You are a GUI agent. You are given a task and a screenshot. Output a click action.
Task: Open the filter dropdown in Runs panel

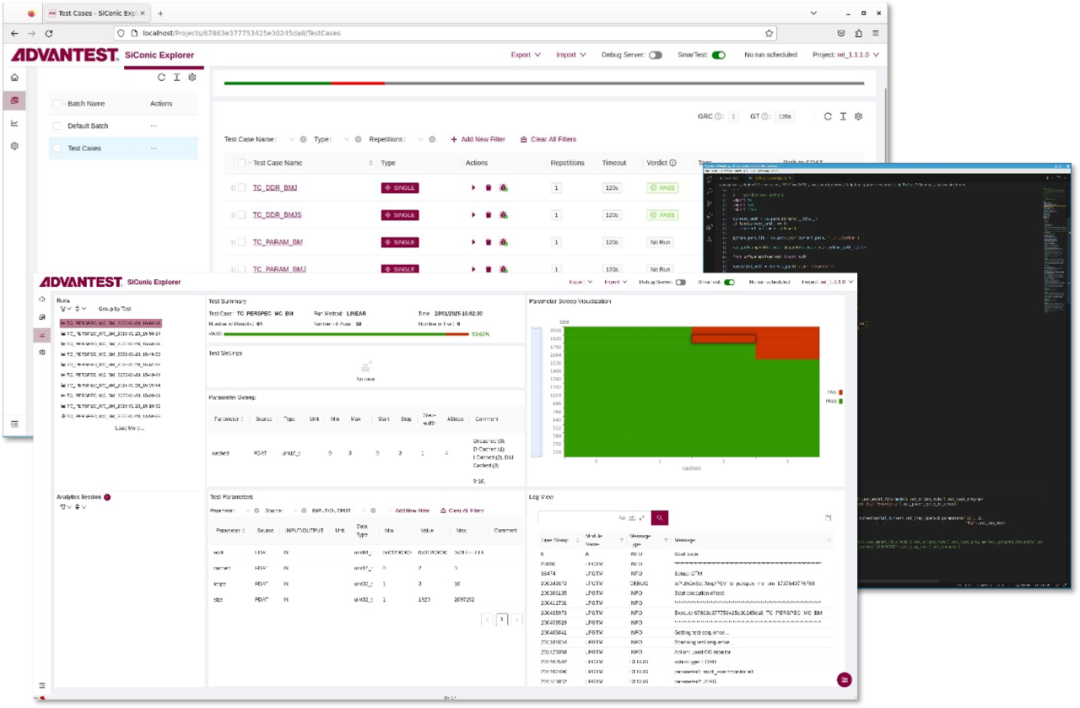(65, 309)
